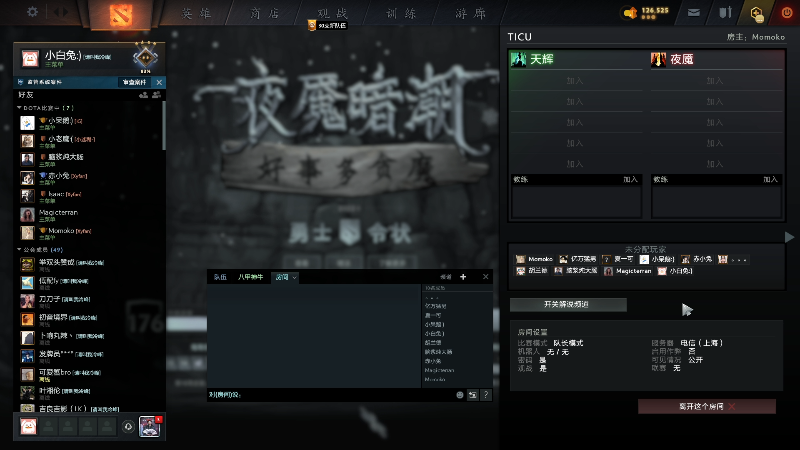Select friend Magicterran in the friends list
Screen dimensions: 800x450
pos(89,214)
